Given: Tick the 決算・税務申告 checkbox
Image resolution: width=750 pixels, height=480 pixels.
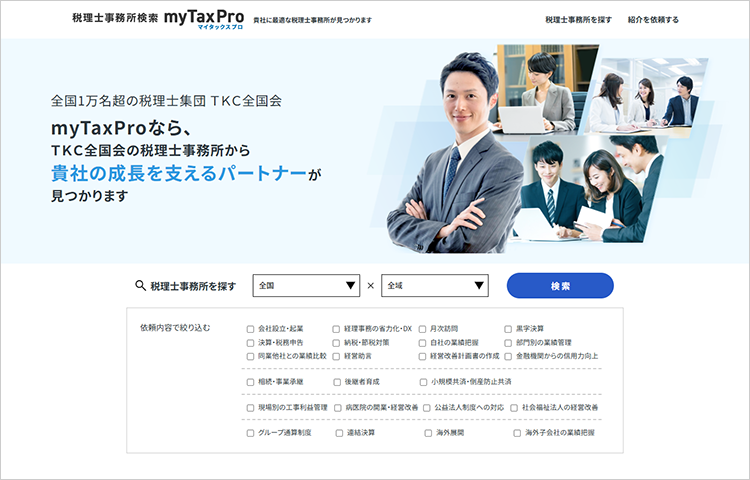Looking at the screenshot, I should 250,343.
